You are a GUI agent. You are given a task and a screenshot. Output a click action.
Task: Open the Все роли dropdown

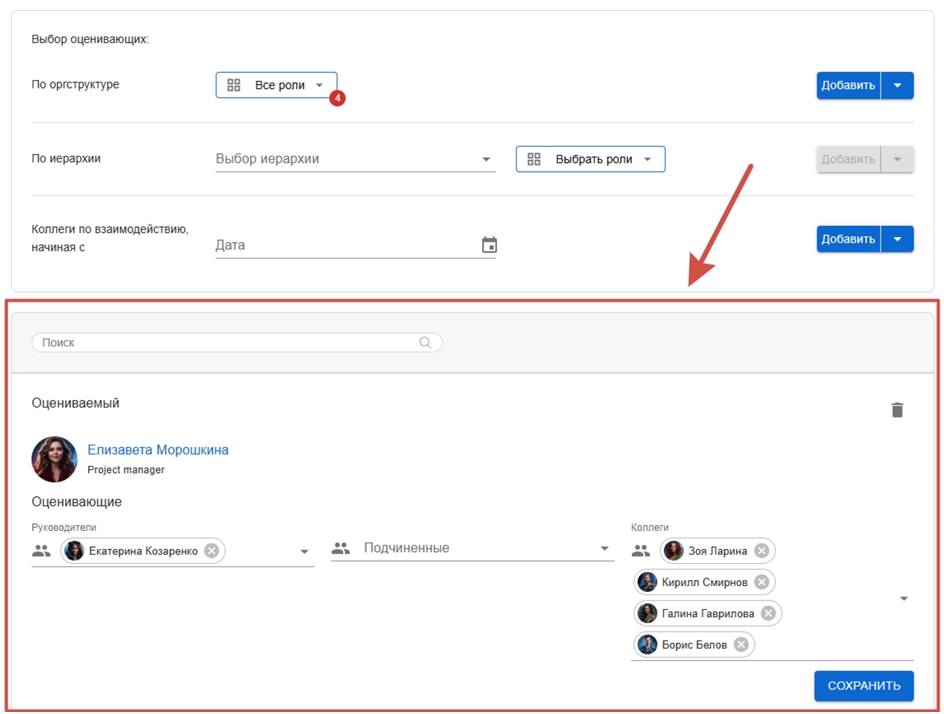click(x=276, y=85)
